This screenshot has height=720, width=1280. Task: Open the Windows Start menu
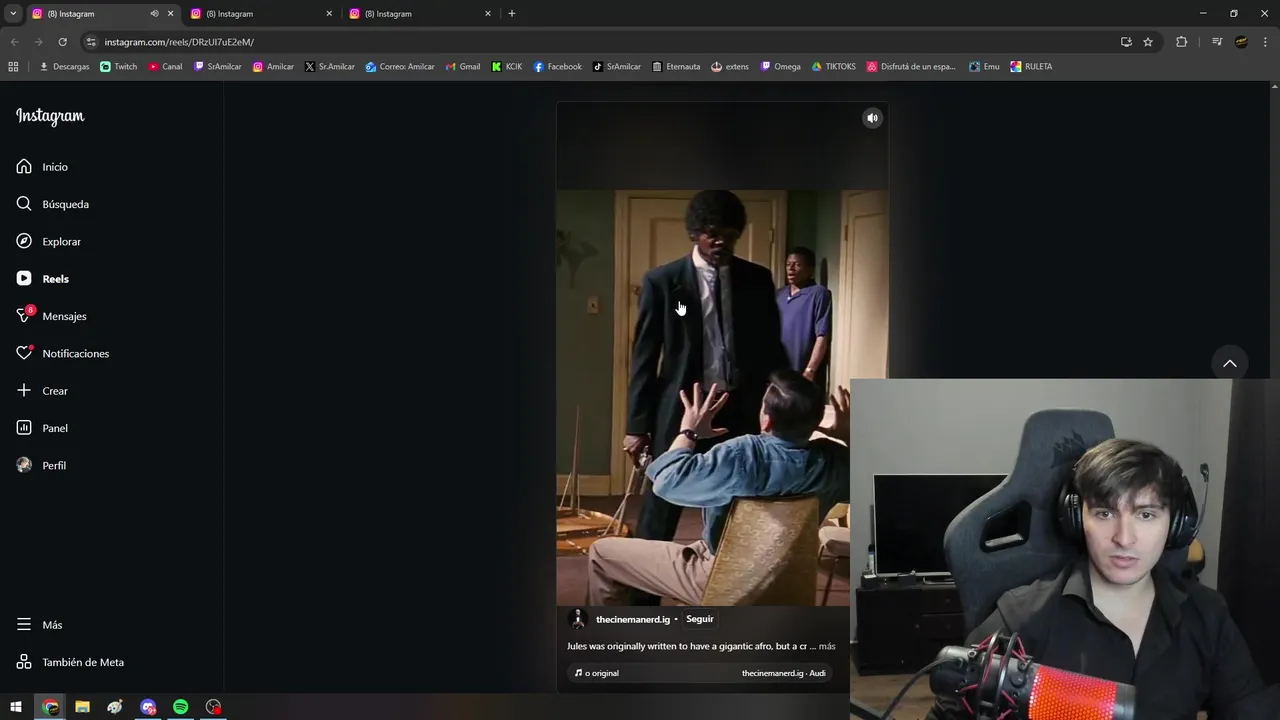[x=16, y=707]
